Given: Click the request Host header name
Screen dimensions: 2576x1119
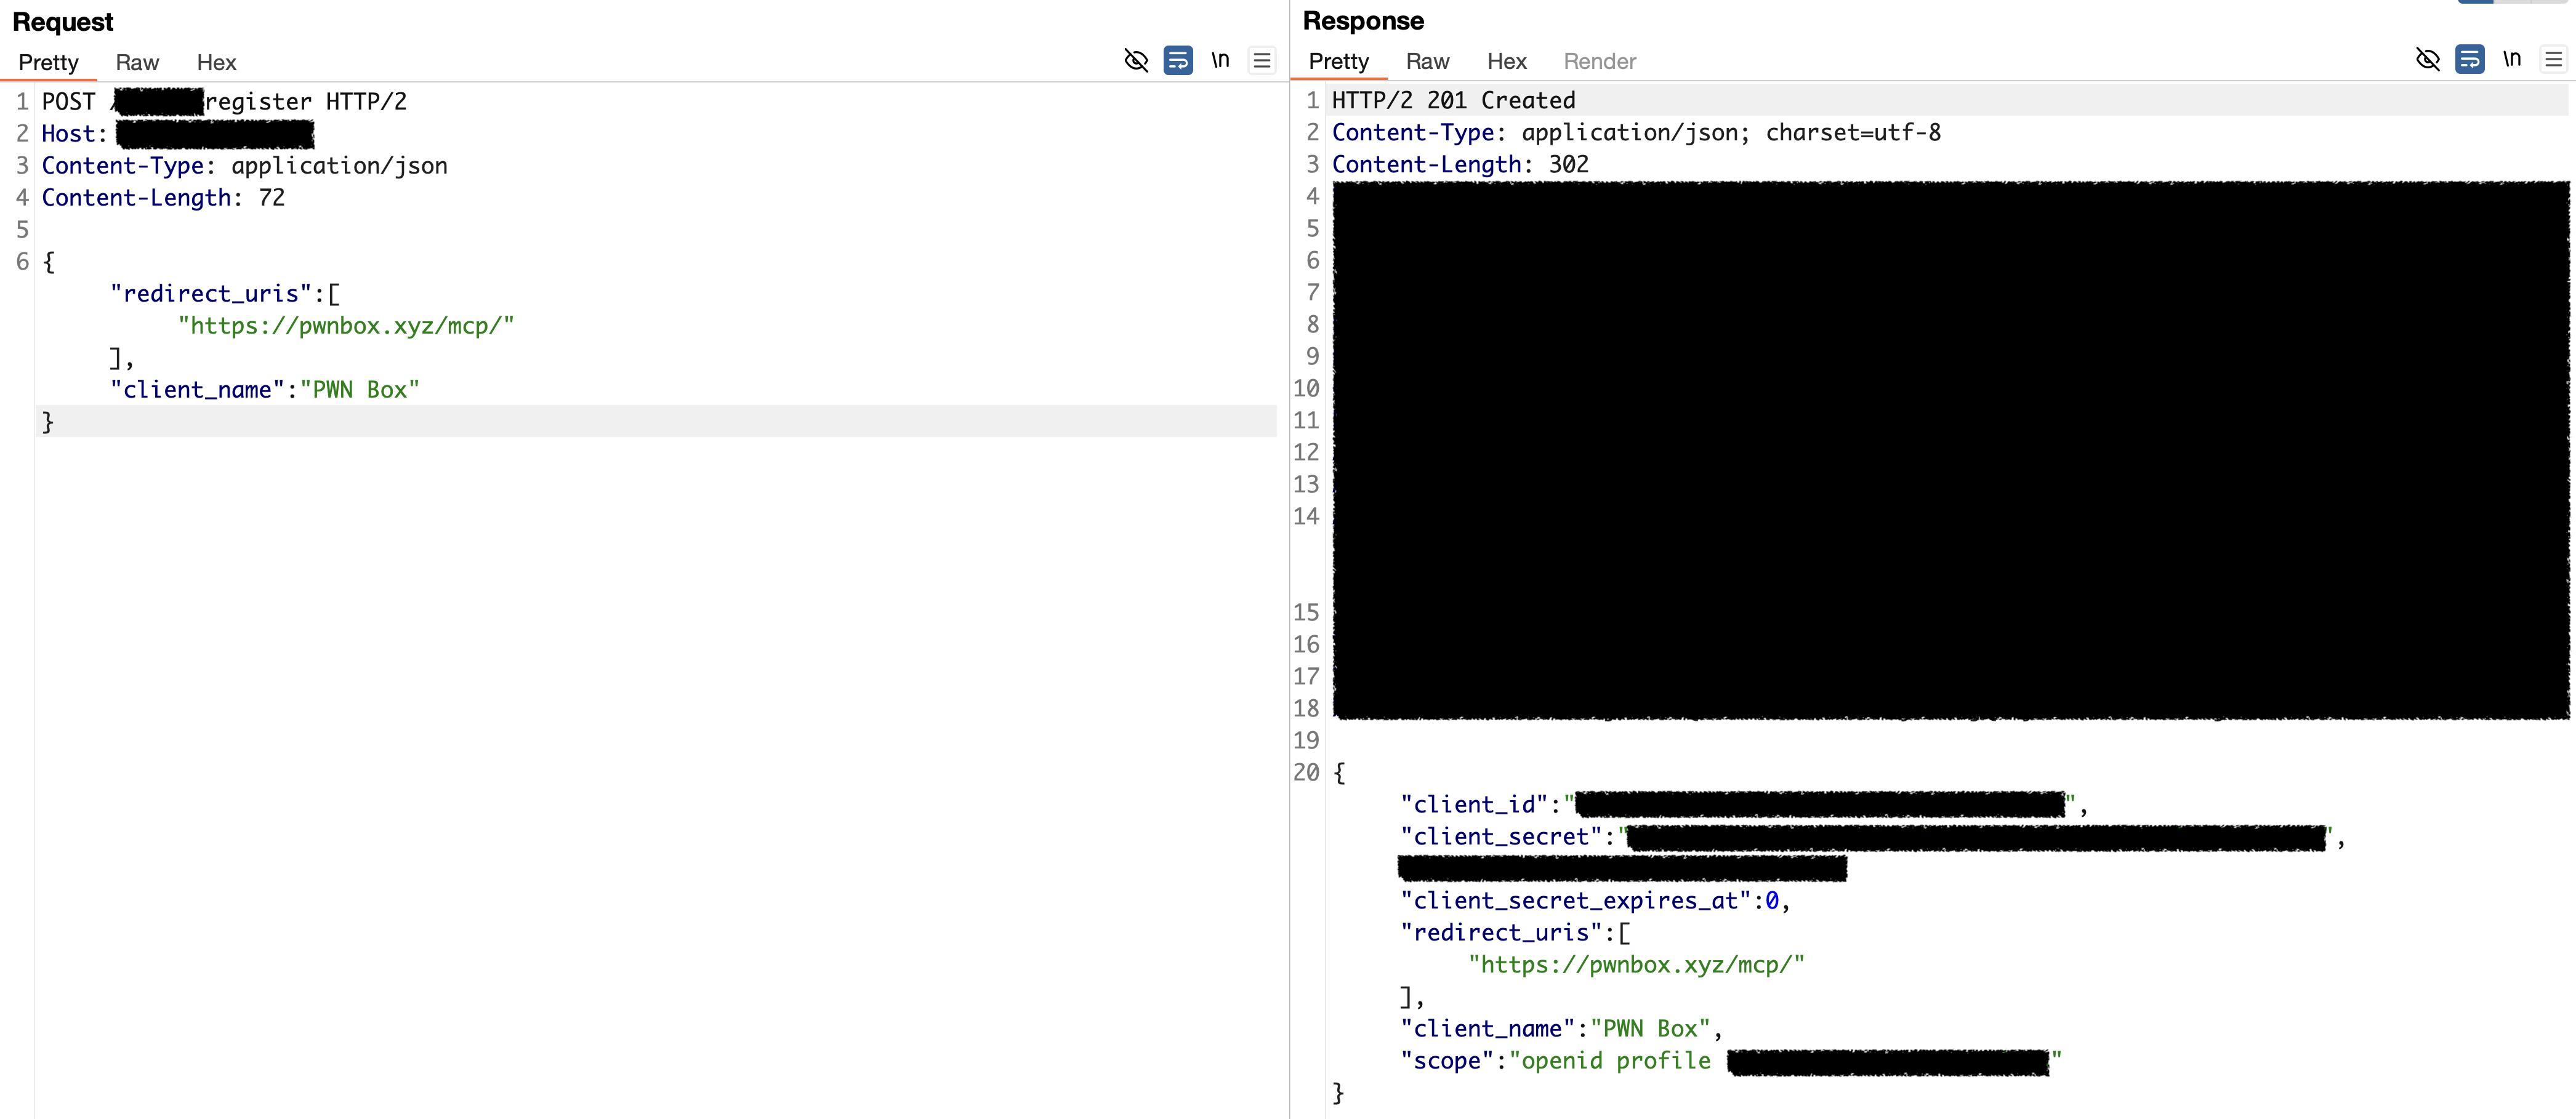Looking at the screenshot, I should click(x=73, y=134).
